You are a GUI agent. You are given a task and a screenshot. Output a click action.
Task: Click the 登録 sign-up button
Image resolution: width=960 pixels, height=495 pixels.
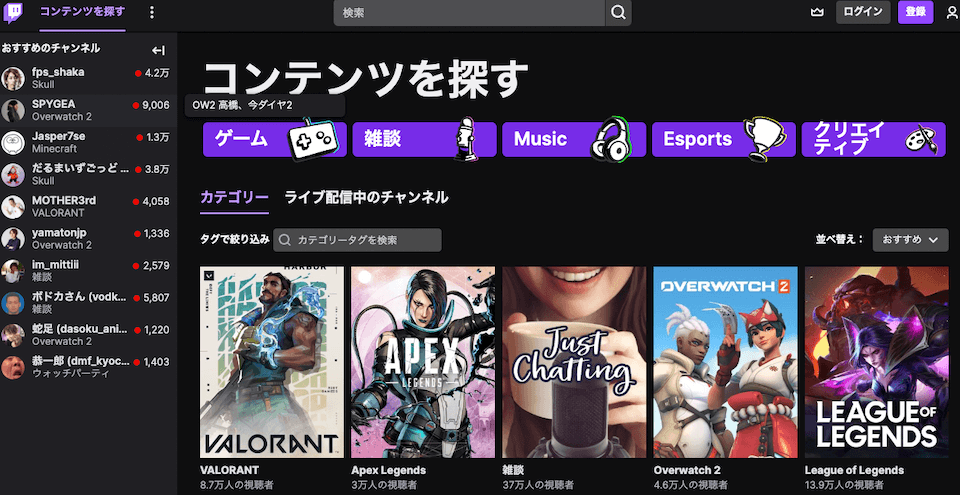(915, 12)
